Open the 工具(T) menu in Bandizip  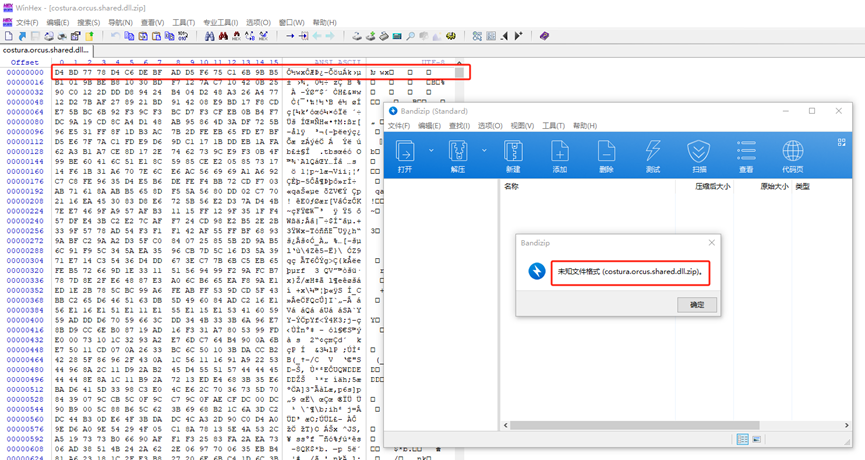click(x=553, y=126)
